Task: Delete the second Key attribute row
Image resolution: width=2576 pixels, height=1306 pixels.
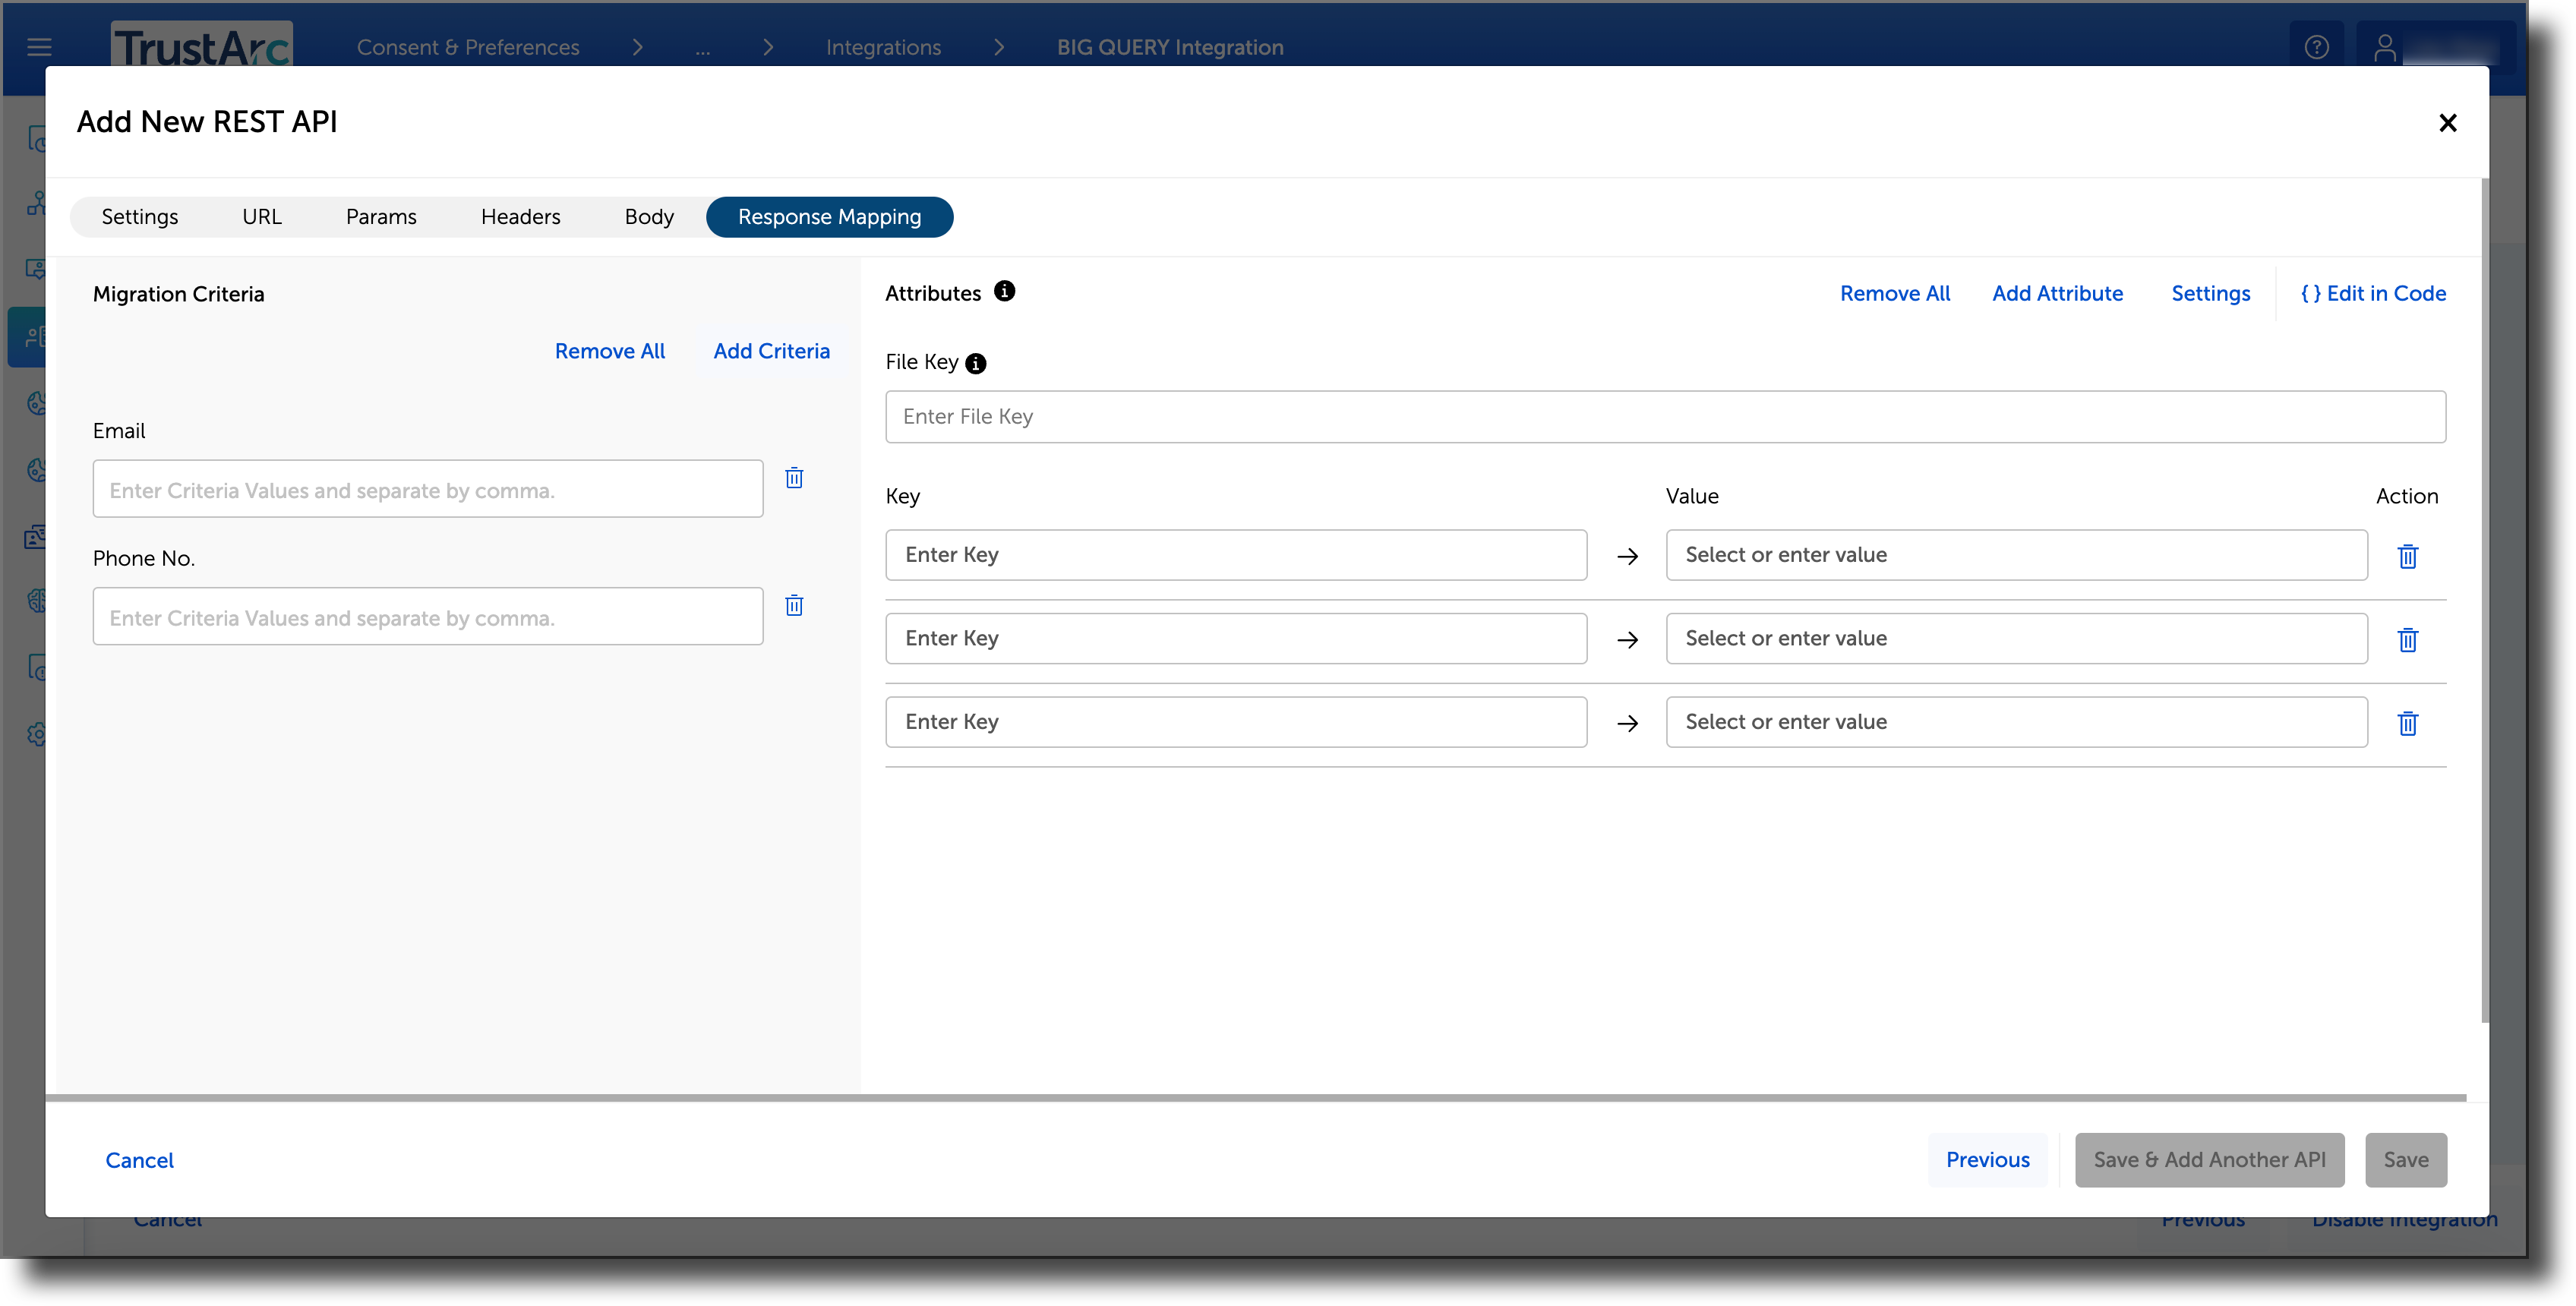Action: click(2407, 639)
